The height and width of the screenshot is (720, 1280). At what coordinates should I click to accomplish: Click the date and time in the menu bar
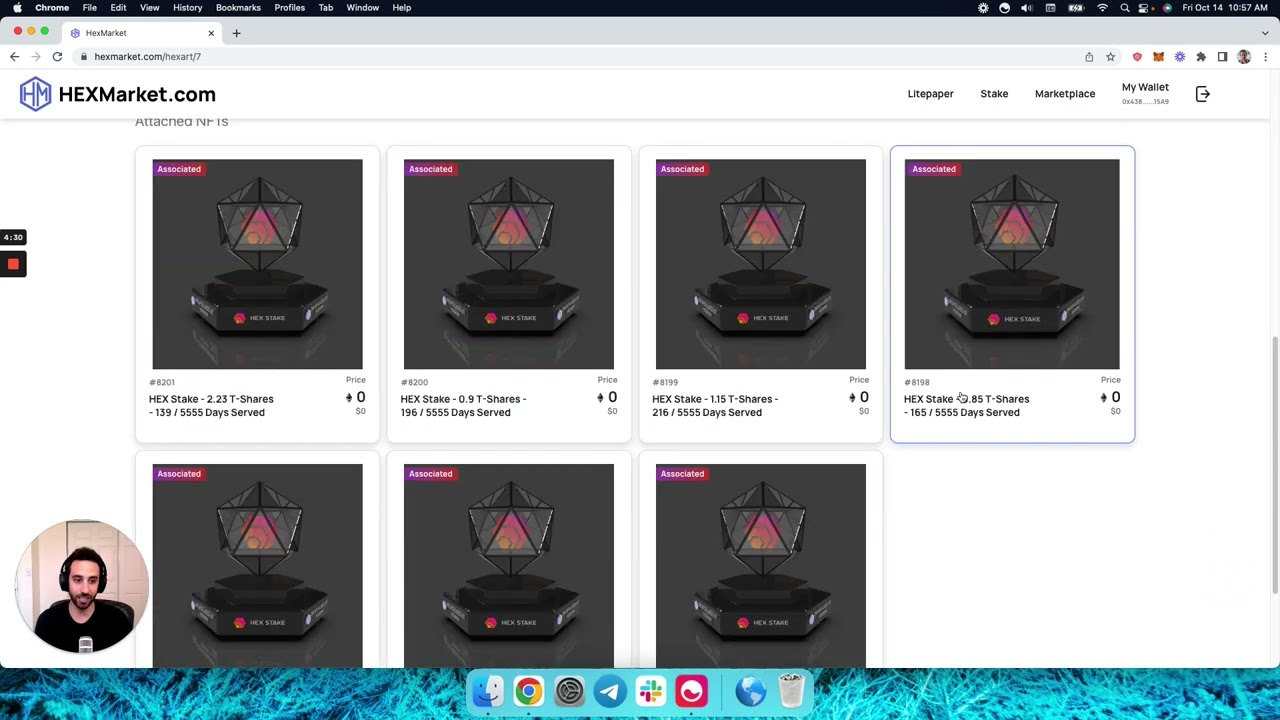pyautogui.click(x=1226, y=8)
